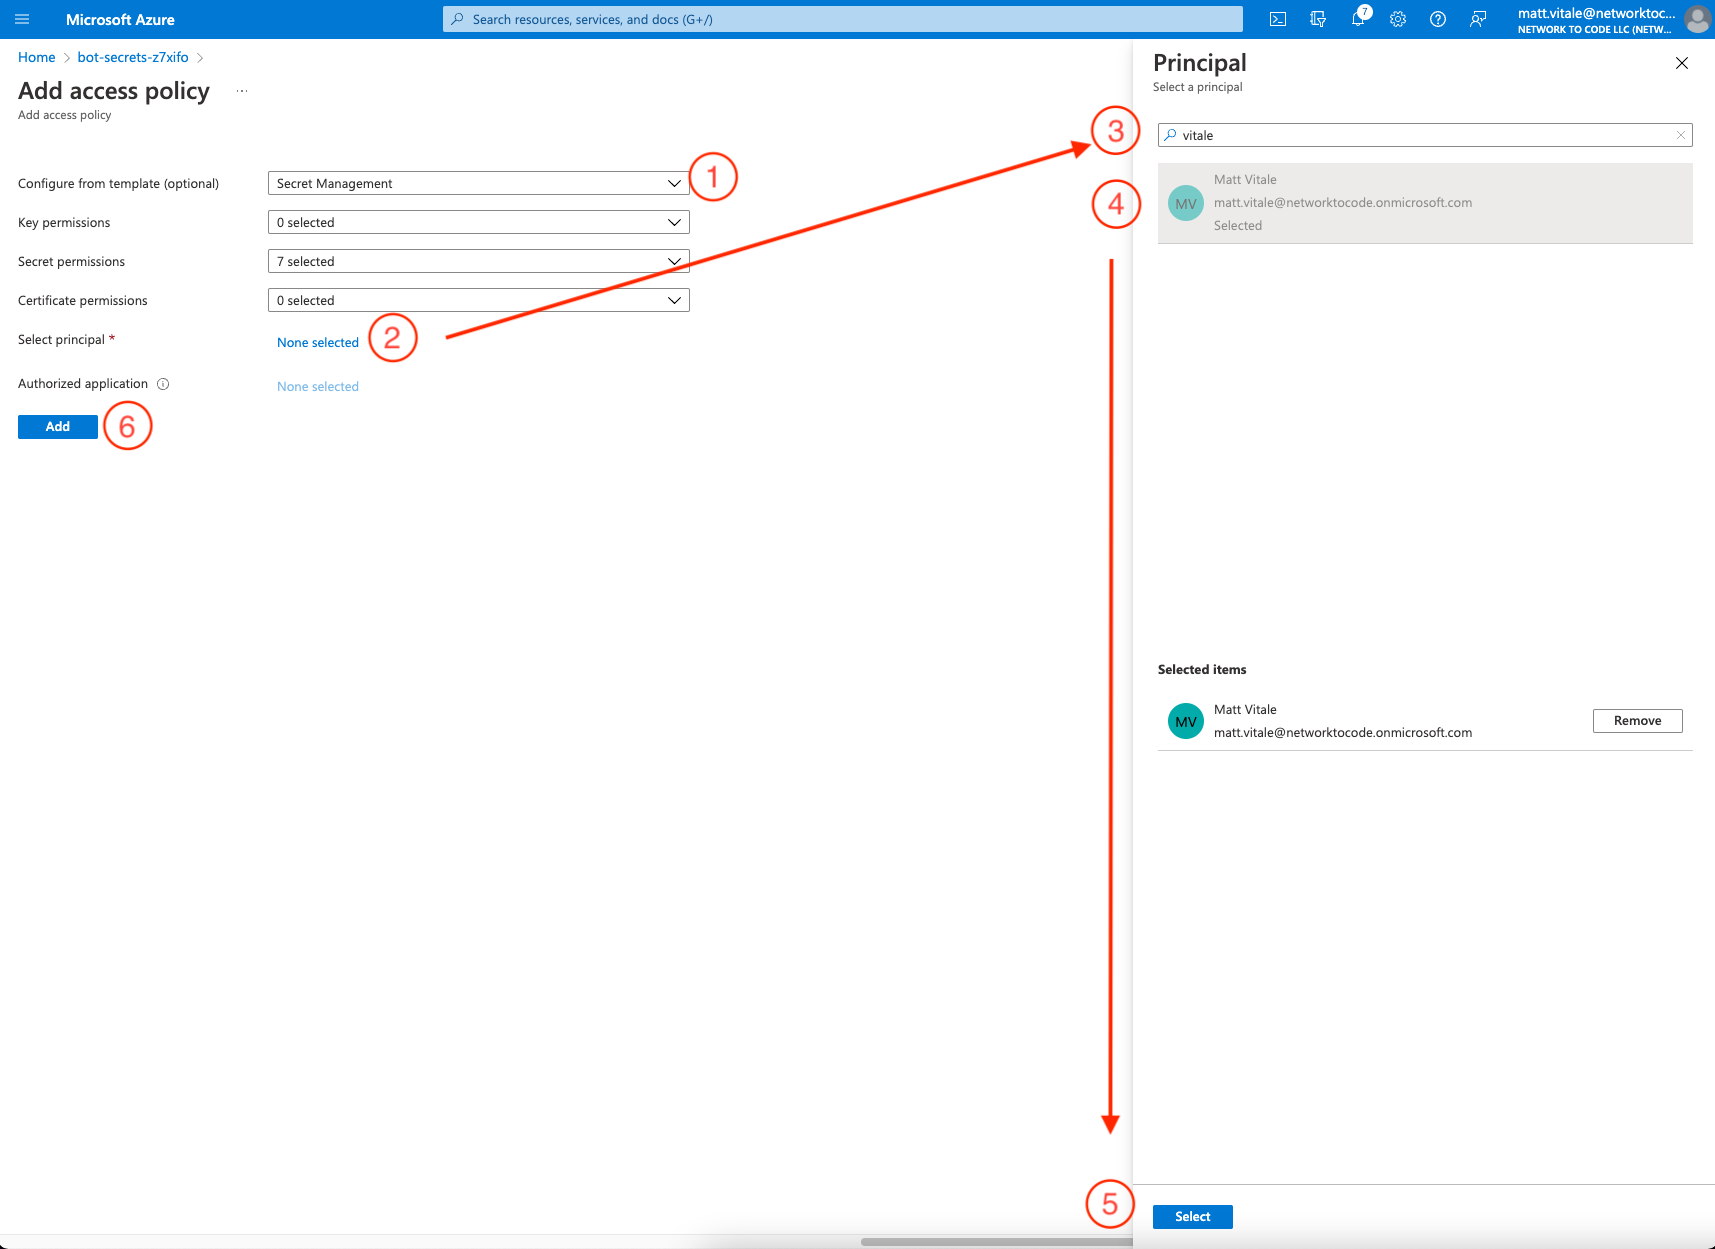This screenshot has height=1249, width=1715.
Task: Open the Key permissions dropdown
Action: 478,221
